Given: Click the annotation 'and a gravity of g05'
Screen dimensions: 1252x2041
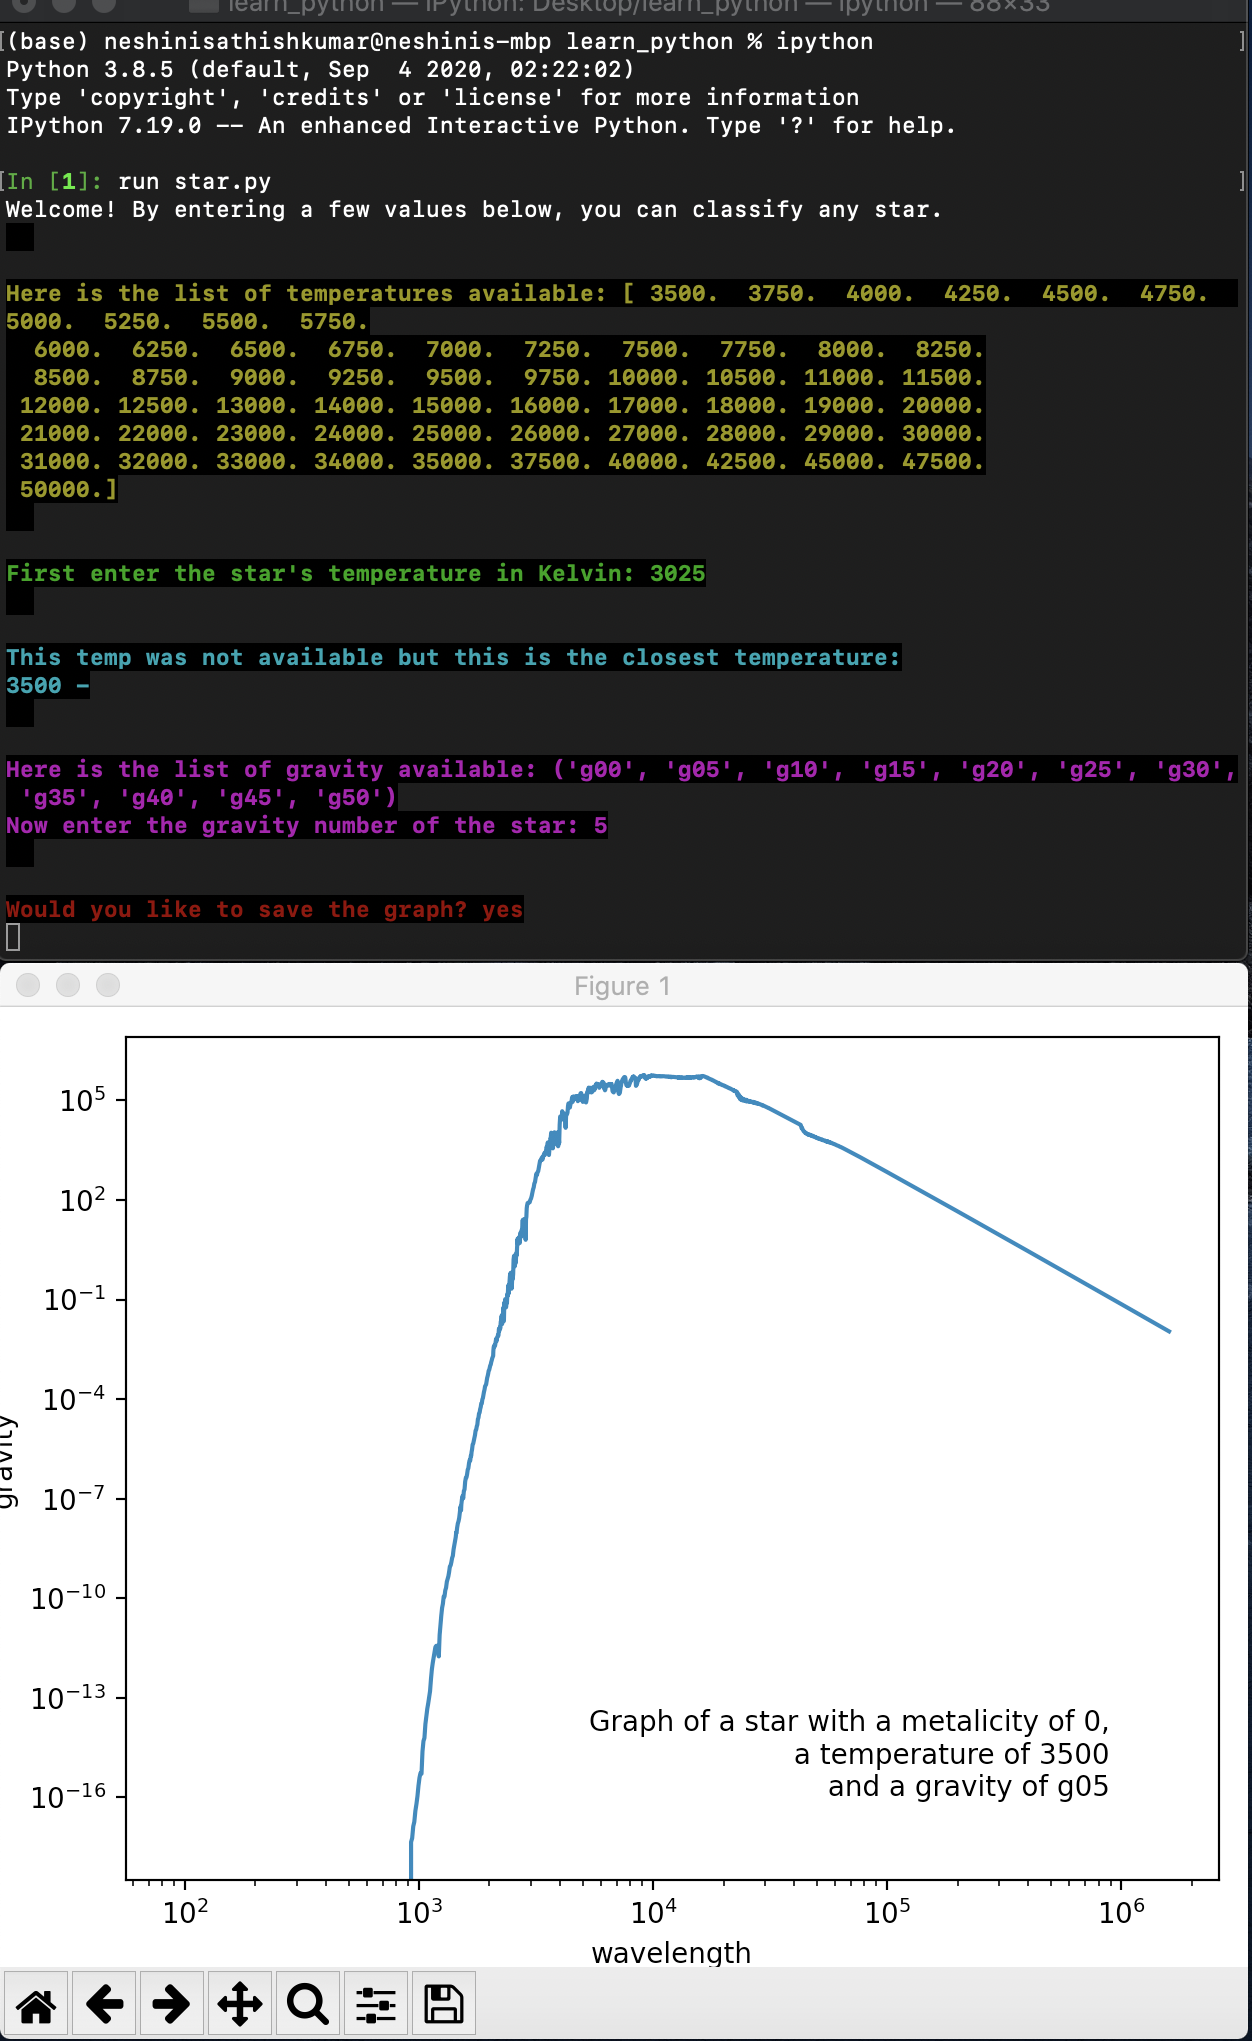Looking at the screenshot, I should click(x=968, y=1786).
